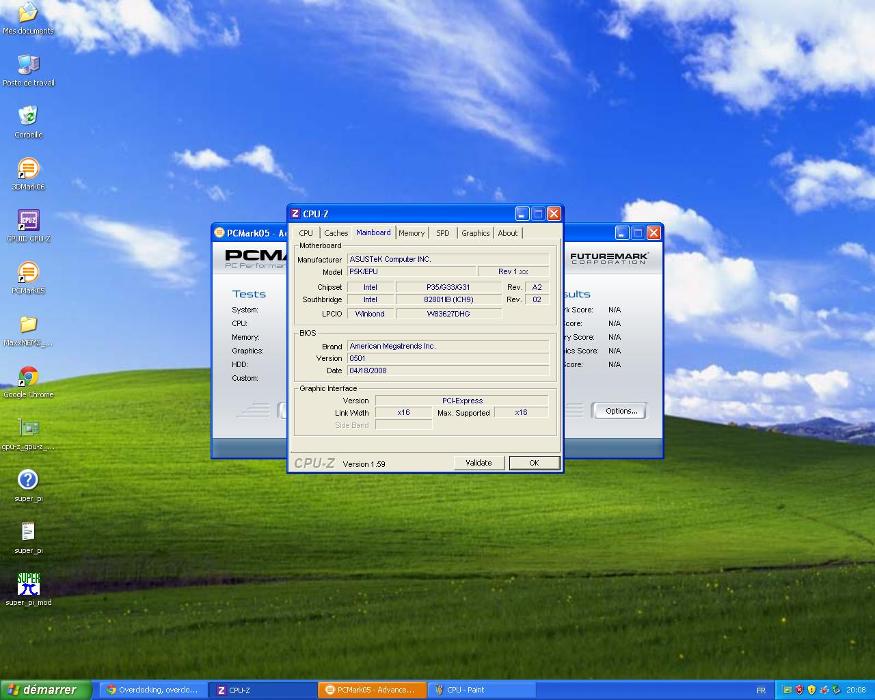Click Southbridge 82801IB (ICH9) field
The height and width of the screenshot is (700, 875).
click(x=448, y=299)
